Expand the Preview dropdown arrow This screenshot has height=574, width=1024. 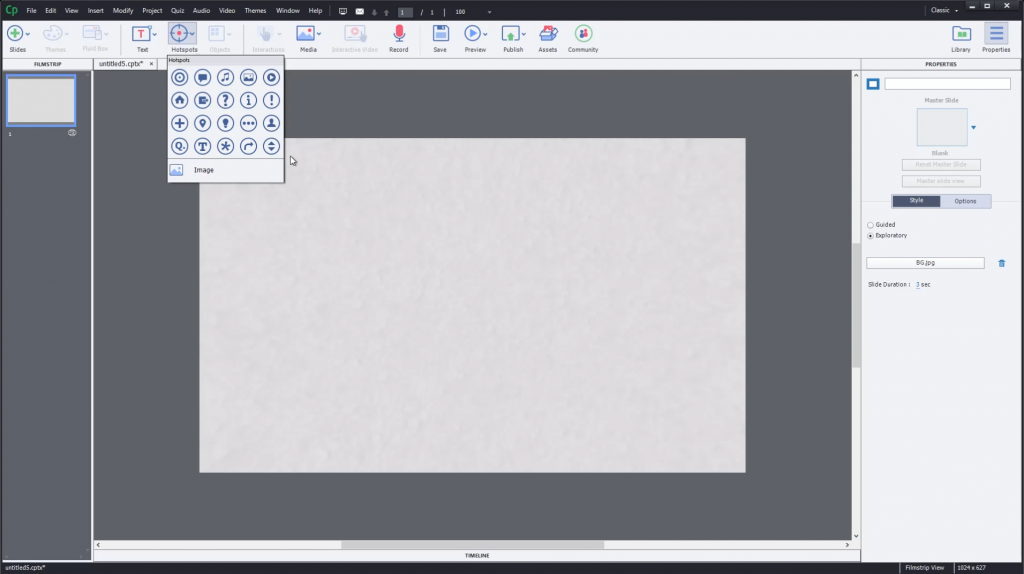(485, 34)
